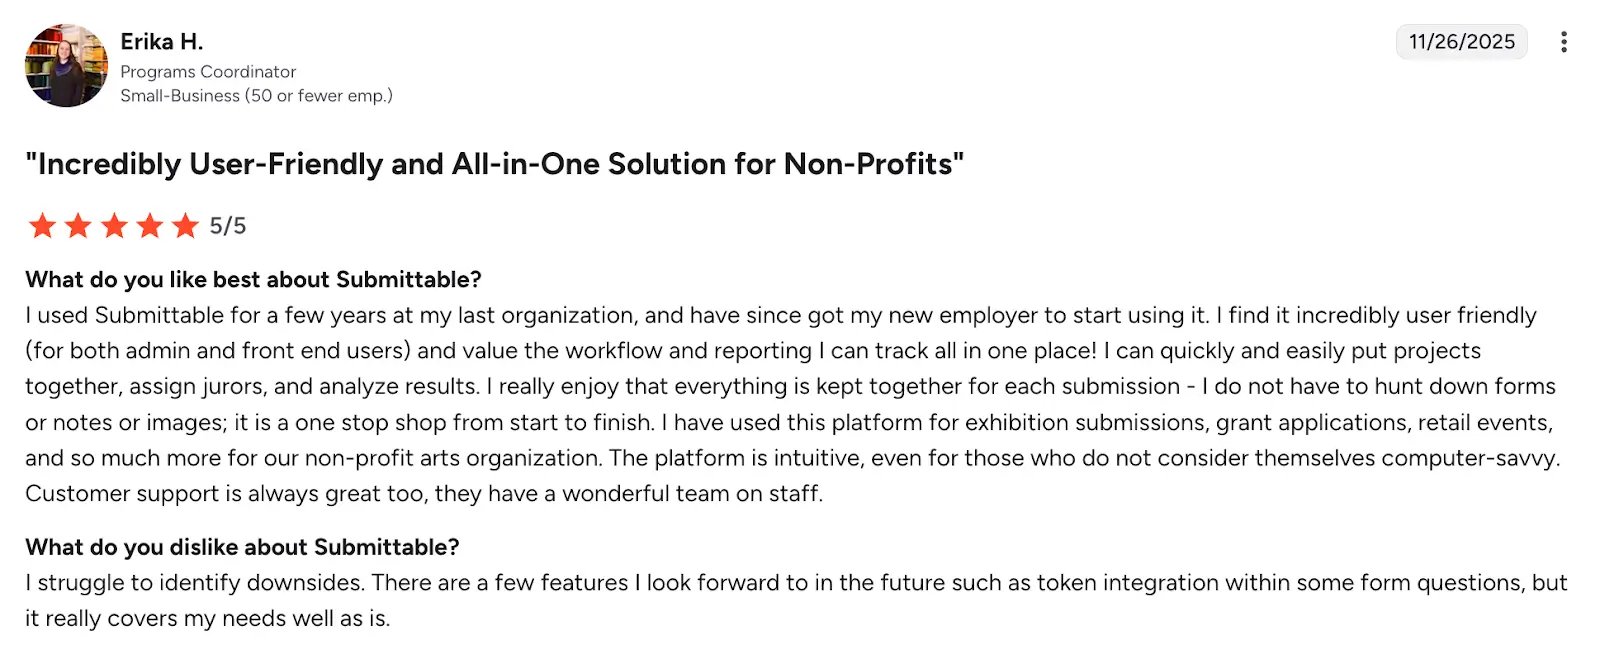Click the line starting 'I struggle to identify'
This screenshot has width=1600, height=654.
(795, 583)
